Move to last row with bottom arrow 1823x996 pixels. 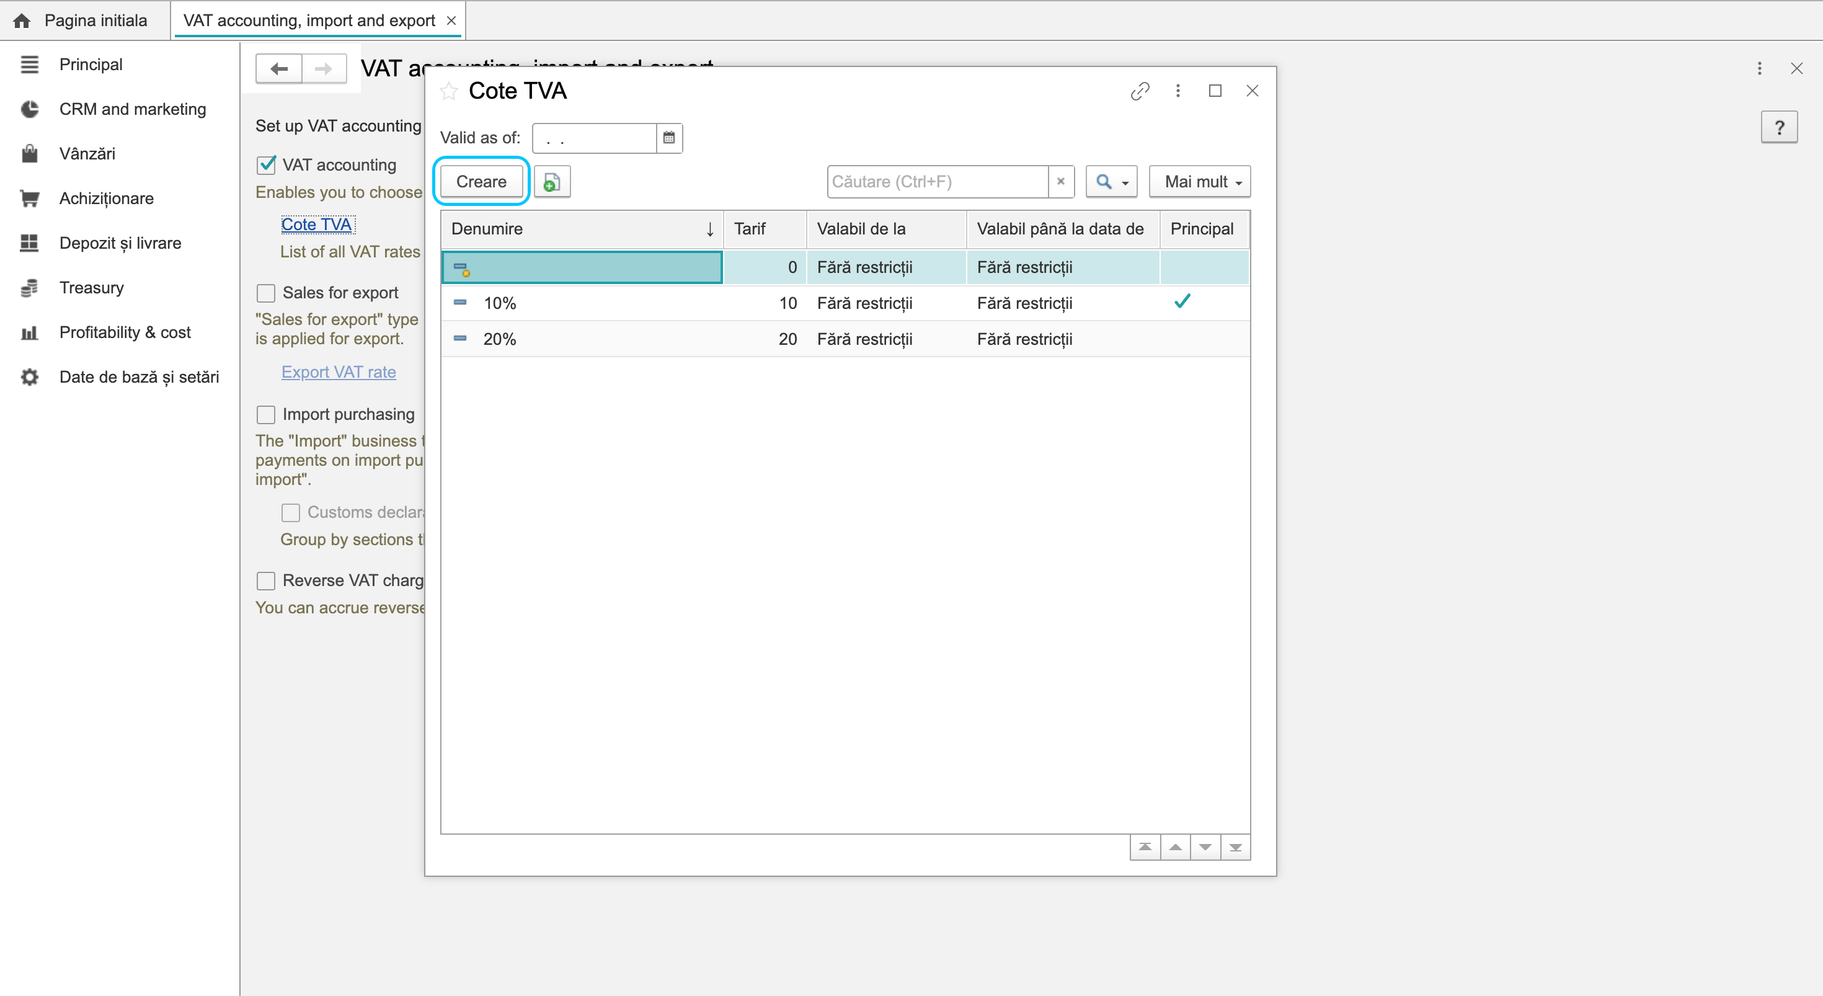pos(1236,847)
